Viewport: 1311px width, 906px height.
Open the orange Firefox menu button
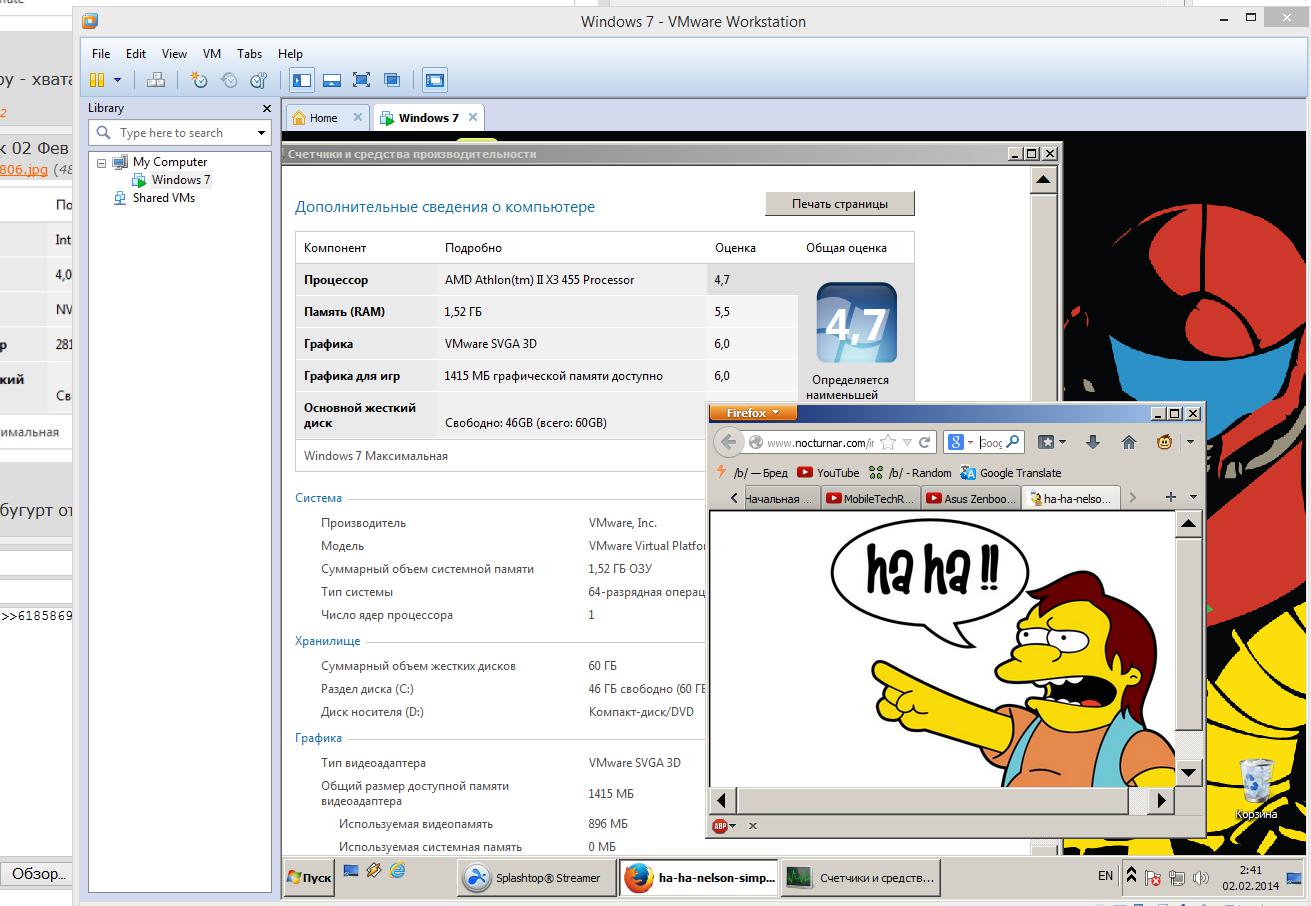(752, 413)
